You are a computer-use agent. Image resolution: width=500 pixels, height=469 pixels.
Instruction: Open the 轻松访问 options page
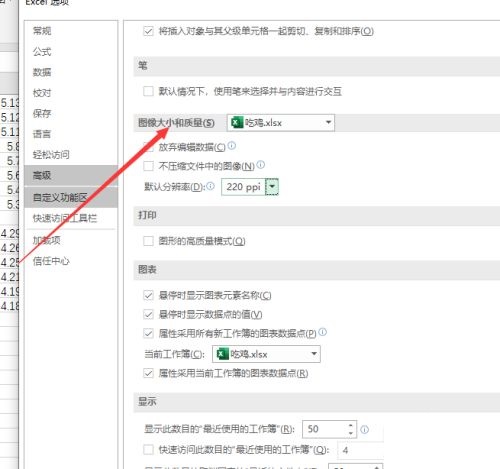click(x=51, y=155)
